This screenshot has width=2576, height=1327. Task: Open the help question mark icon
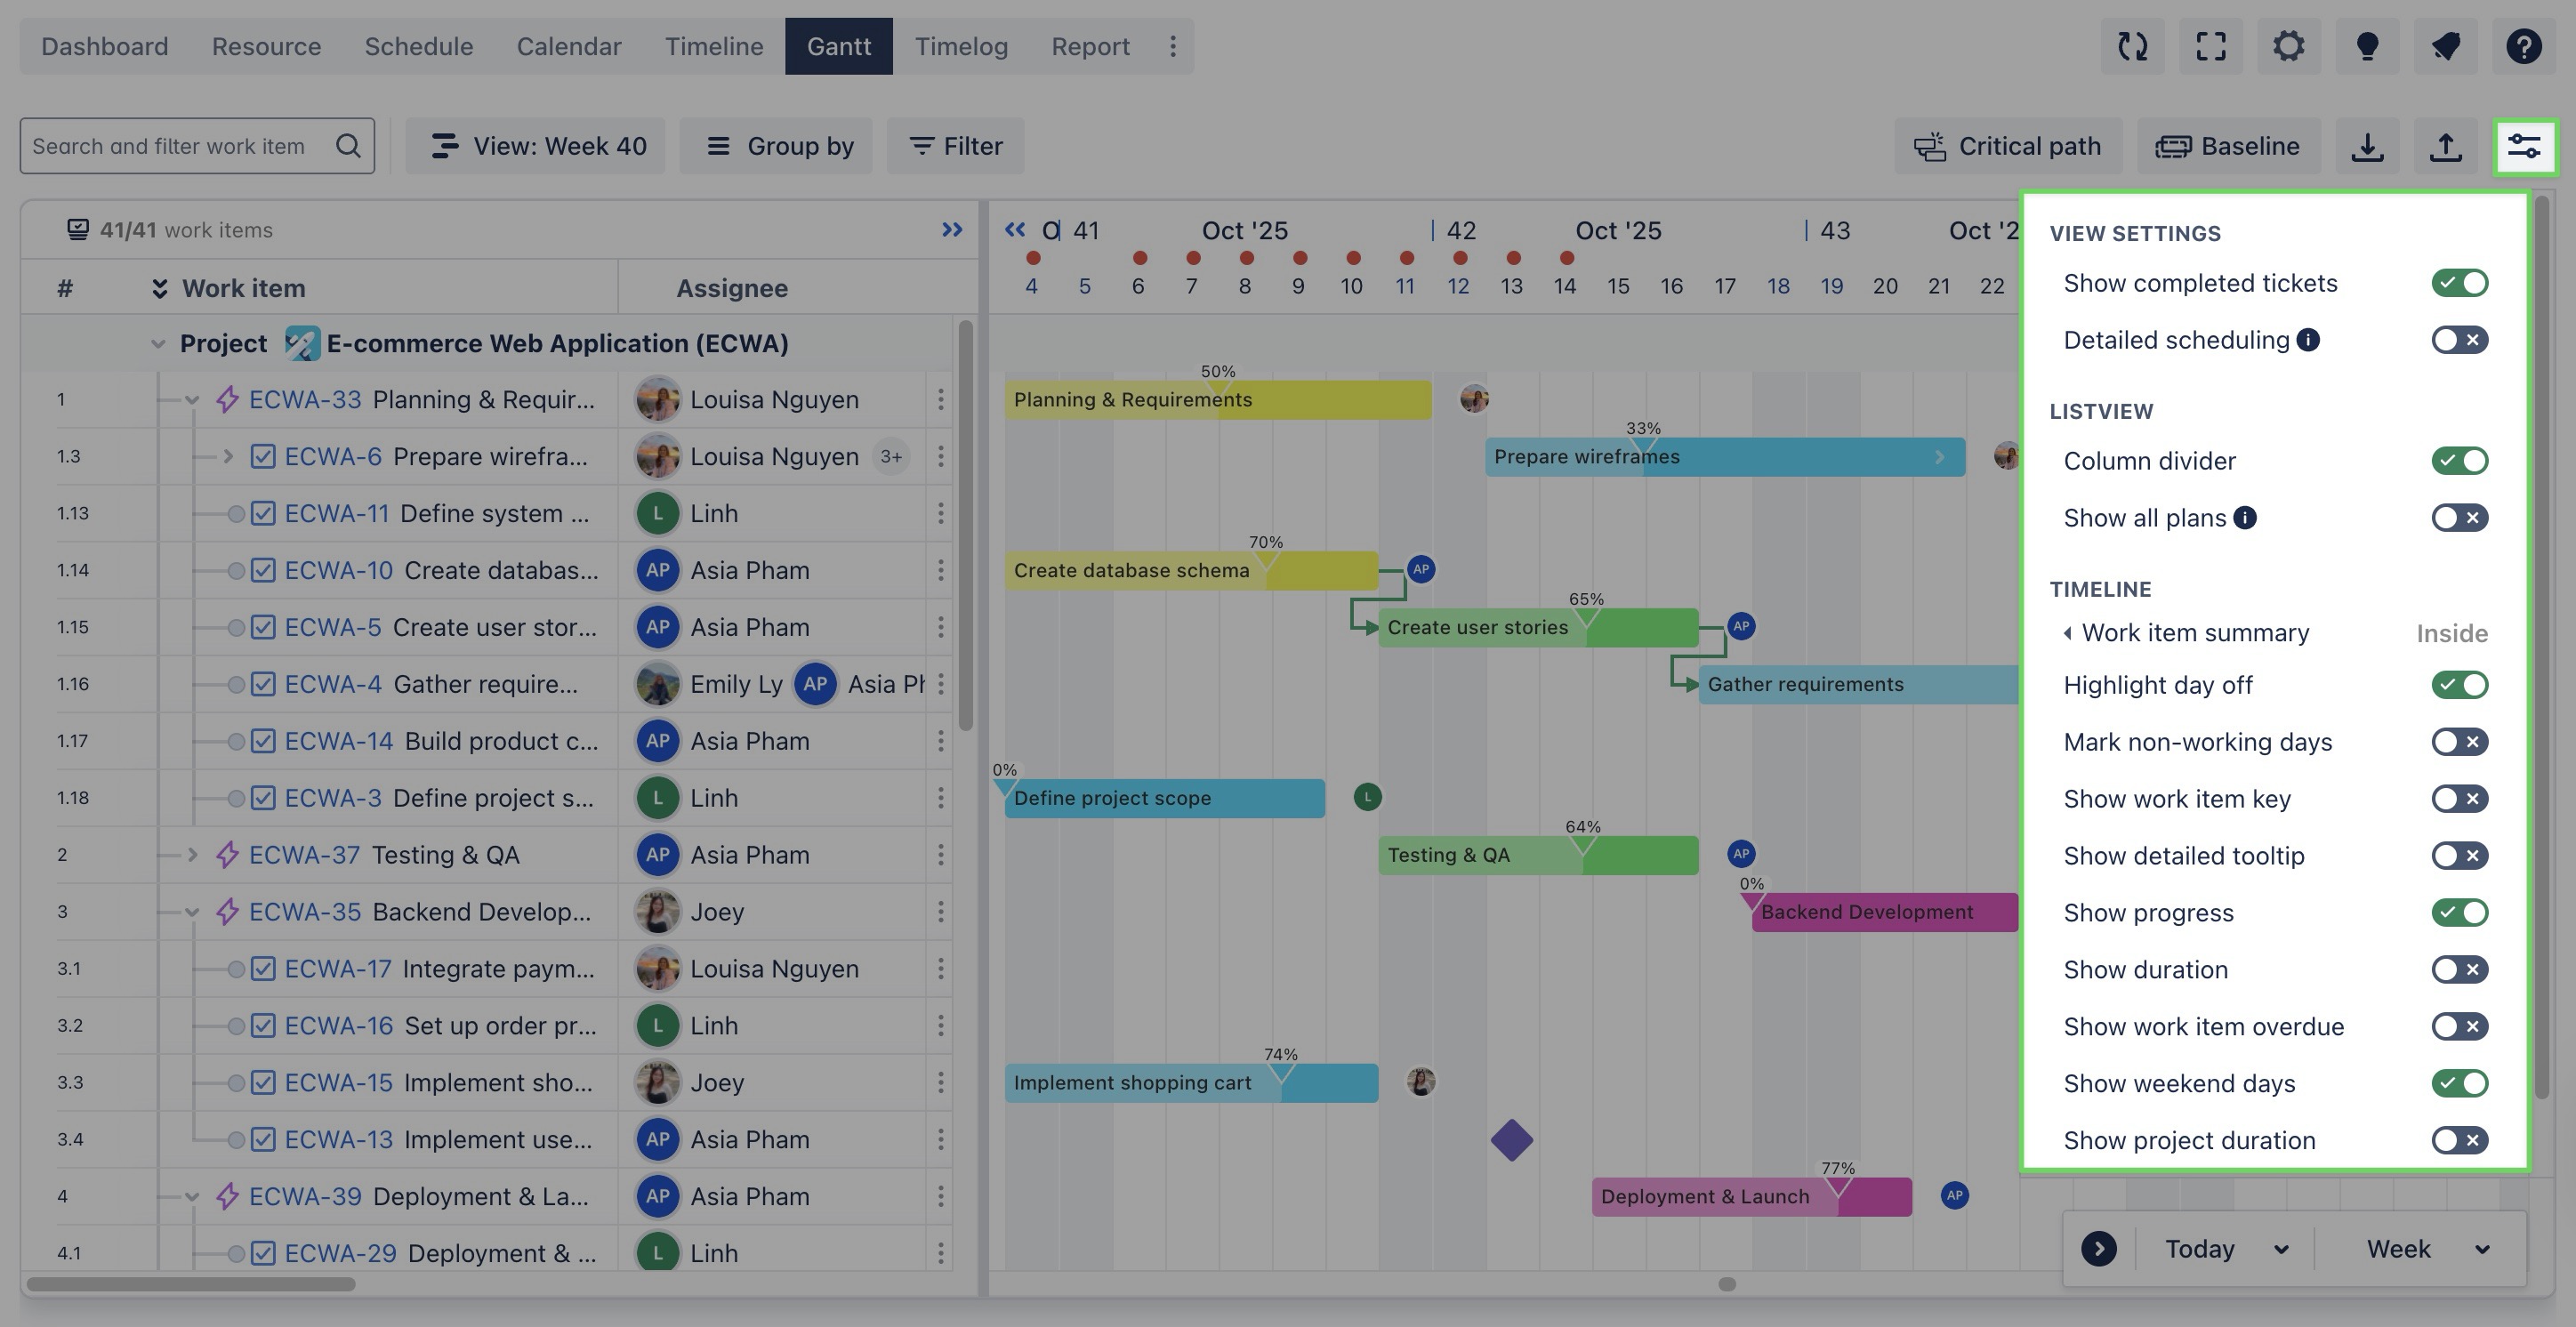point(2523,46)
